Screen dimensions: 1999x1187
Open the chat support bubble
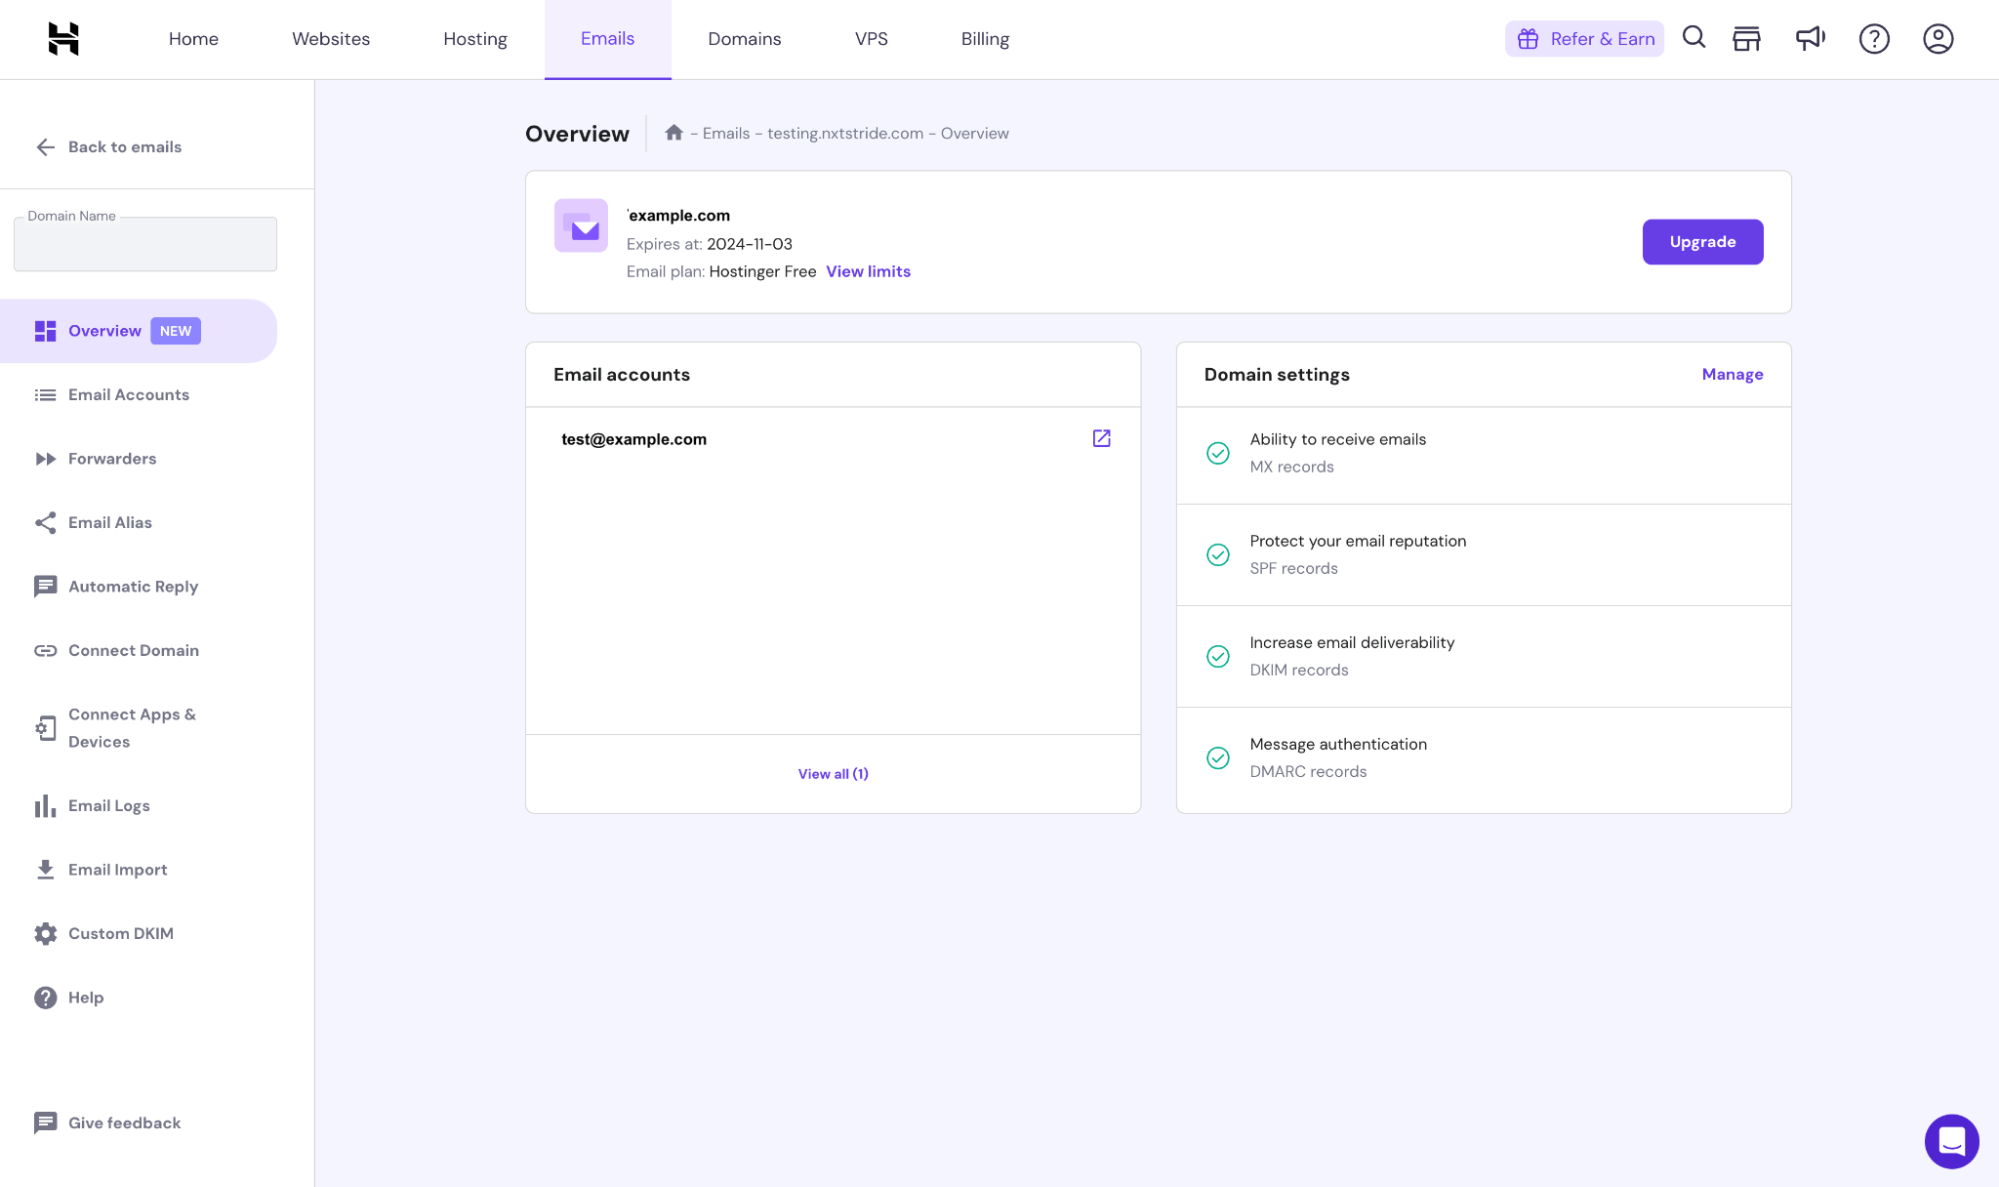pos(1951,1141)
